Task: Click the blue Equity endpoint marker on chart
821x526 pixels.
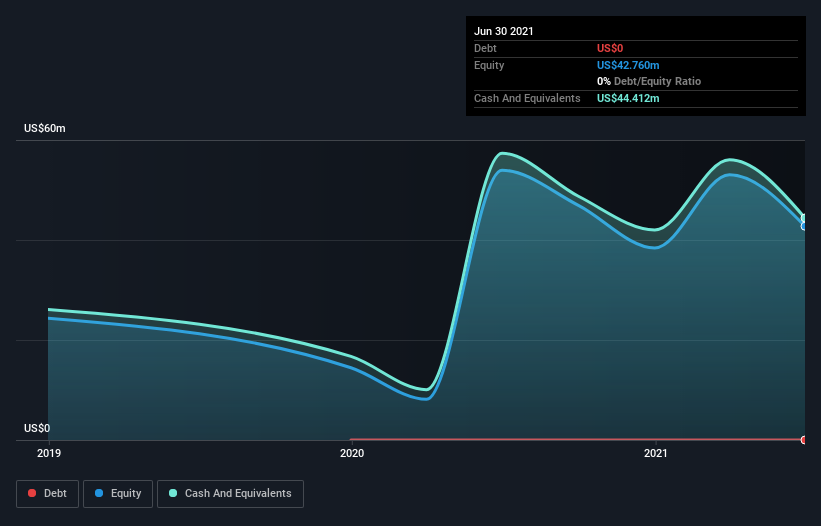Action: tap(804, 226)
